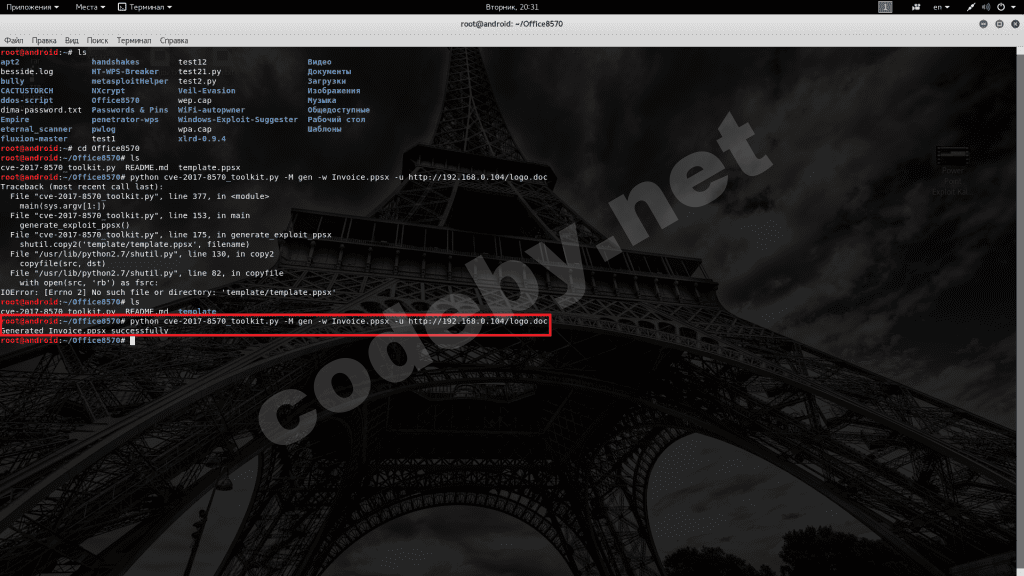Click the title bar text root@android: ~/Office8570
Viewport: 1024px width, 576px height.
511,24
